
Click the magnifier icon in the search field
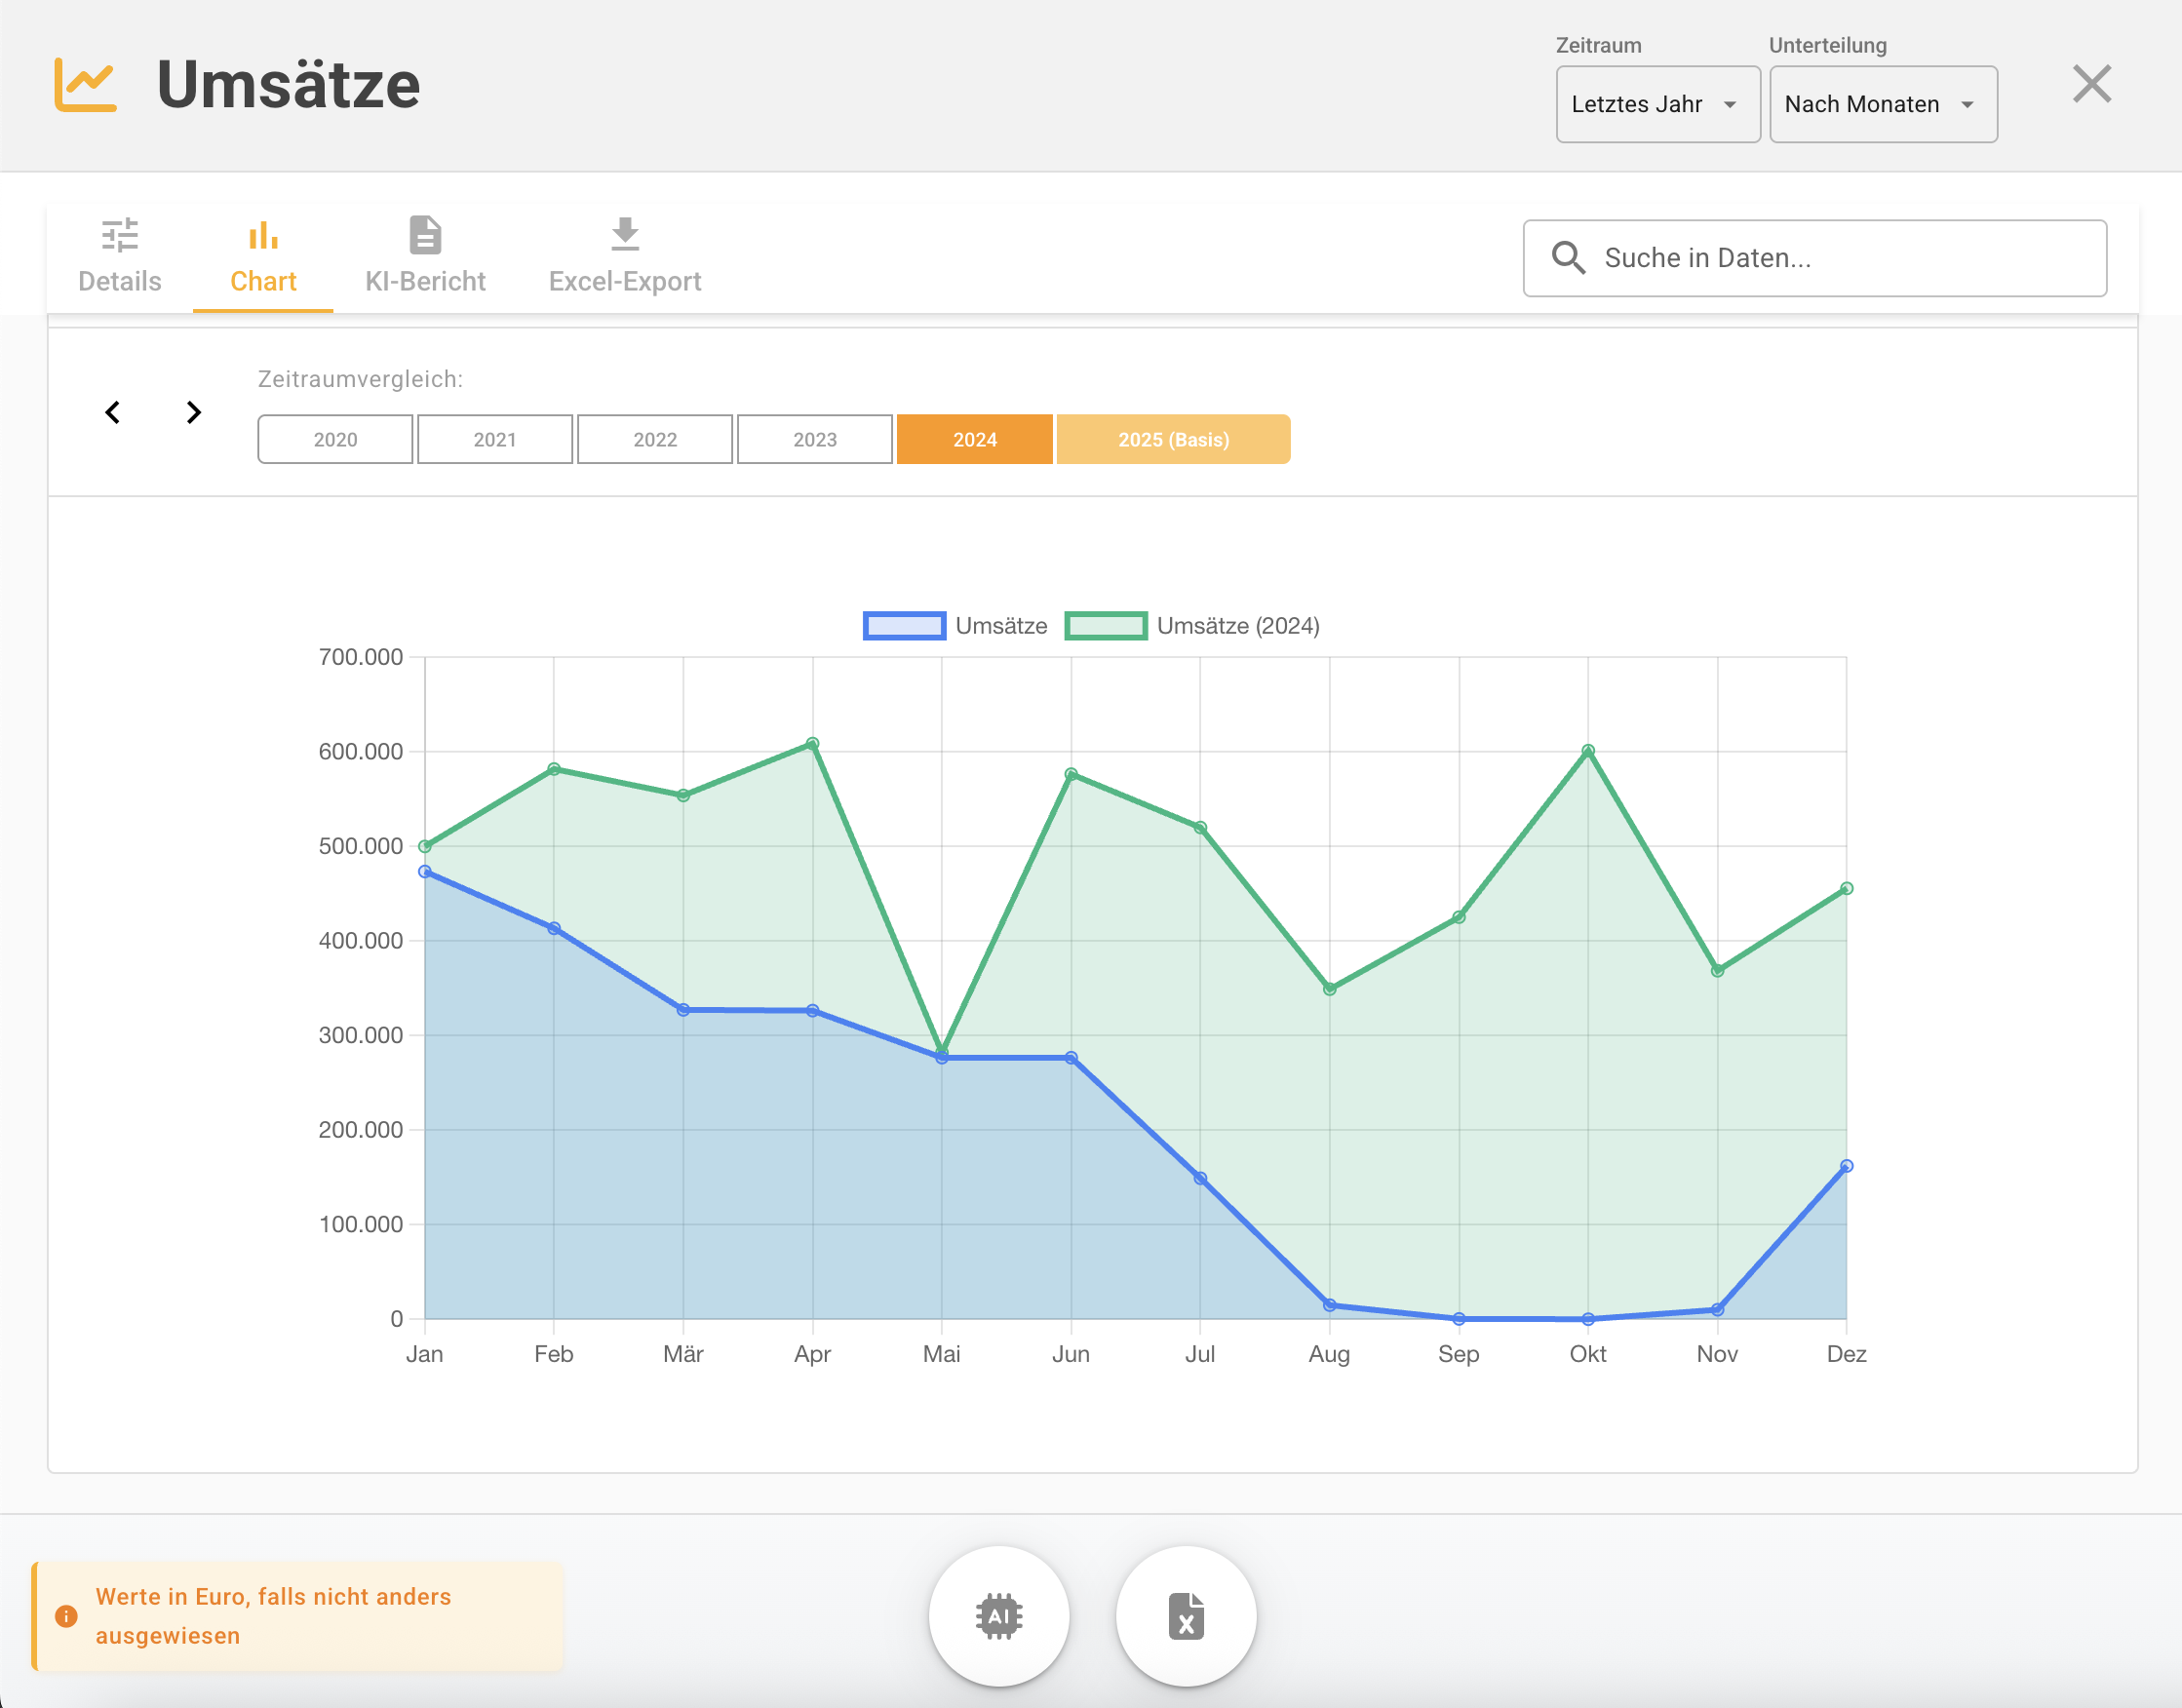click(x=1567, y=257)
